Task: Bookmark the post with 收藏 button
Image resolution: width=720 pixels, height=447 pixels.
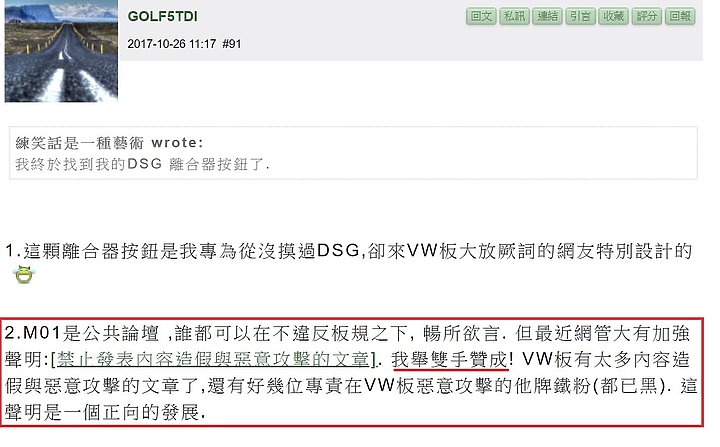Action: (x=613, y=17)
